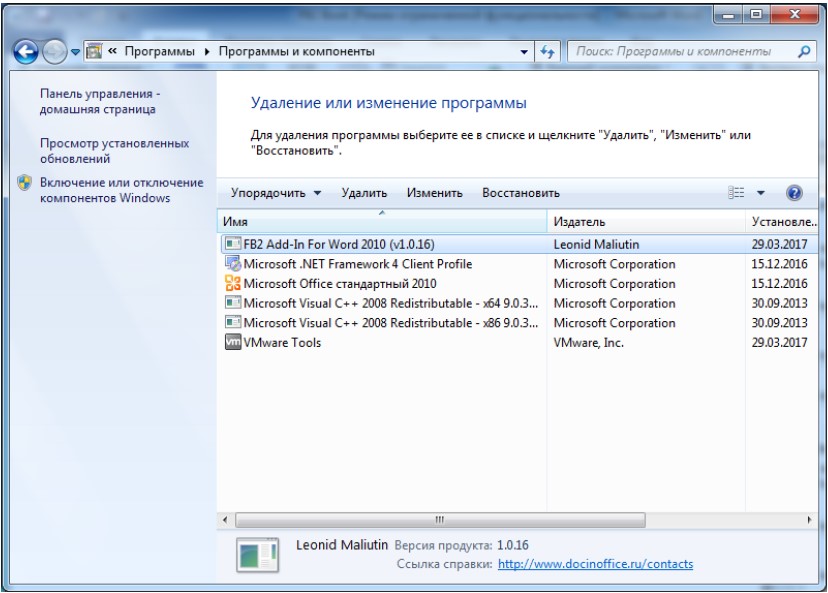Screen dimensions: 828x593
Task: Open Просмотр установленных обновлений link
Action: click(x=96, y=151)
